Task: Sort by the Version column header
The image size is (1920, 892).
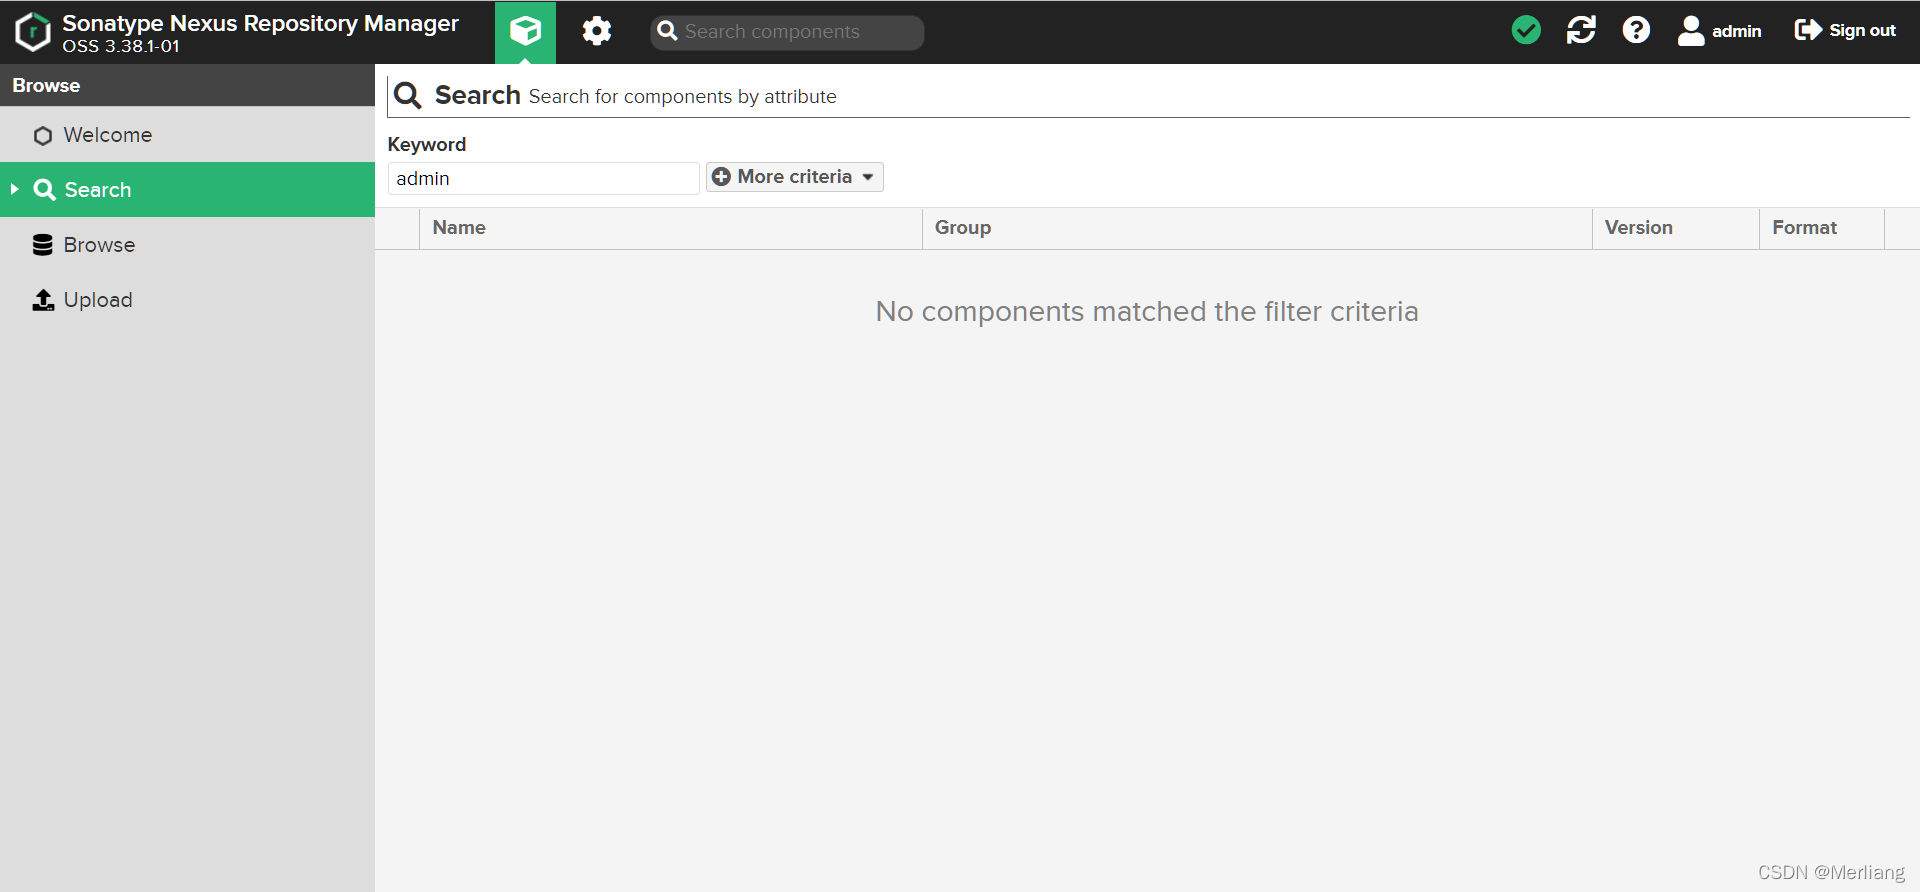Action: (1676, 228)
